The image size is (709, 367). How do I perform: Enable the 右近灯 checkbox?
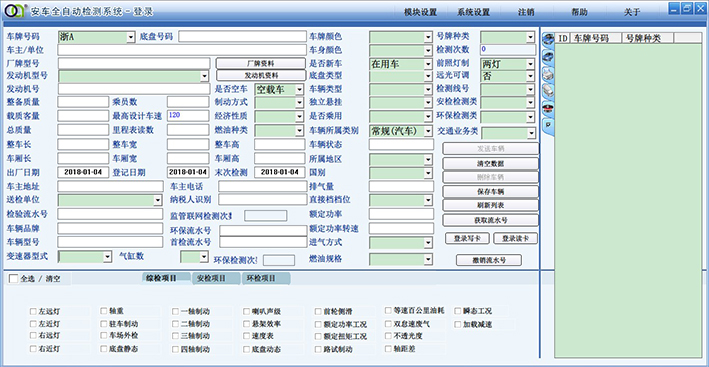coord(33,349)
